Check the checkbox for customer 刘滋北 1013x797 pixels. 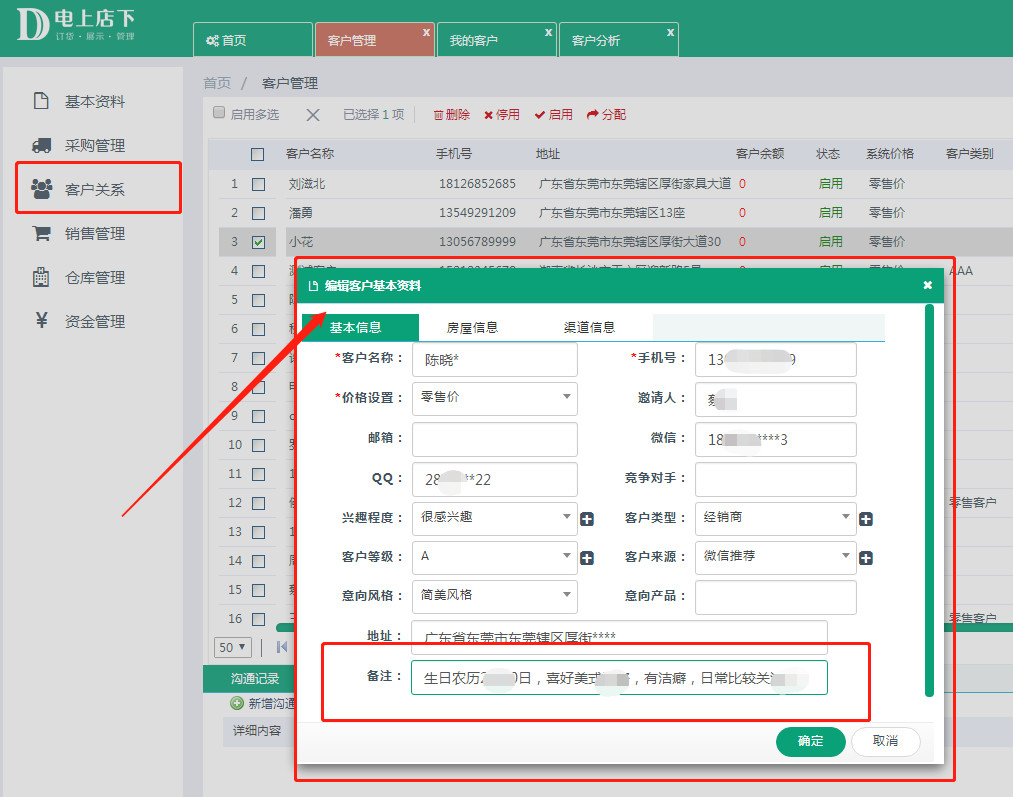click(258, 184)
